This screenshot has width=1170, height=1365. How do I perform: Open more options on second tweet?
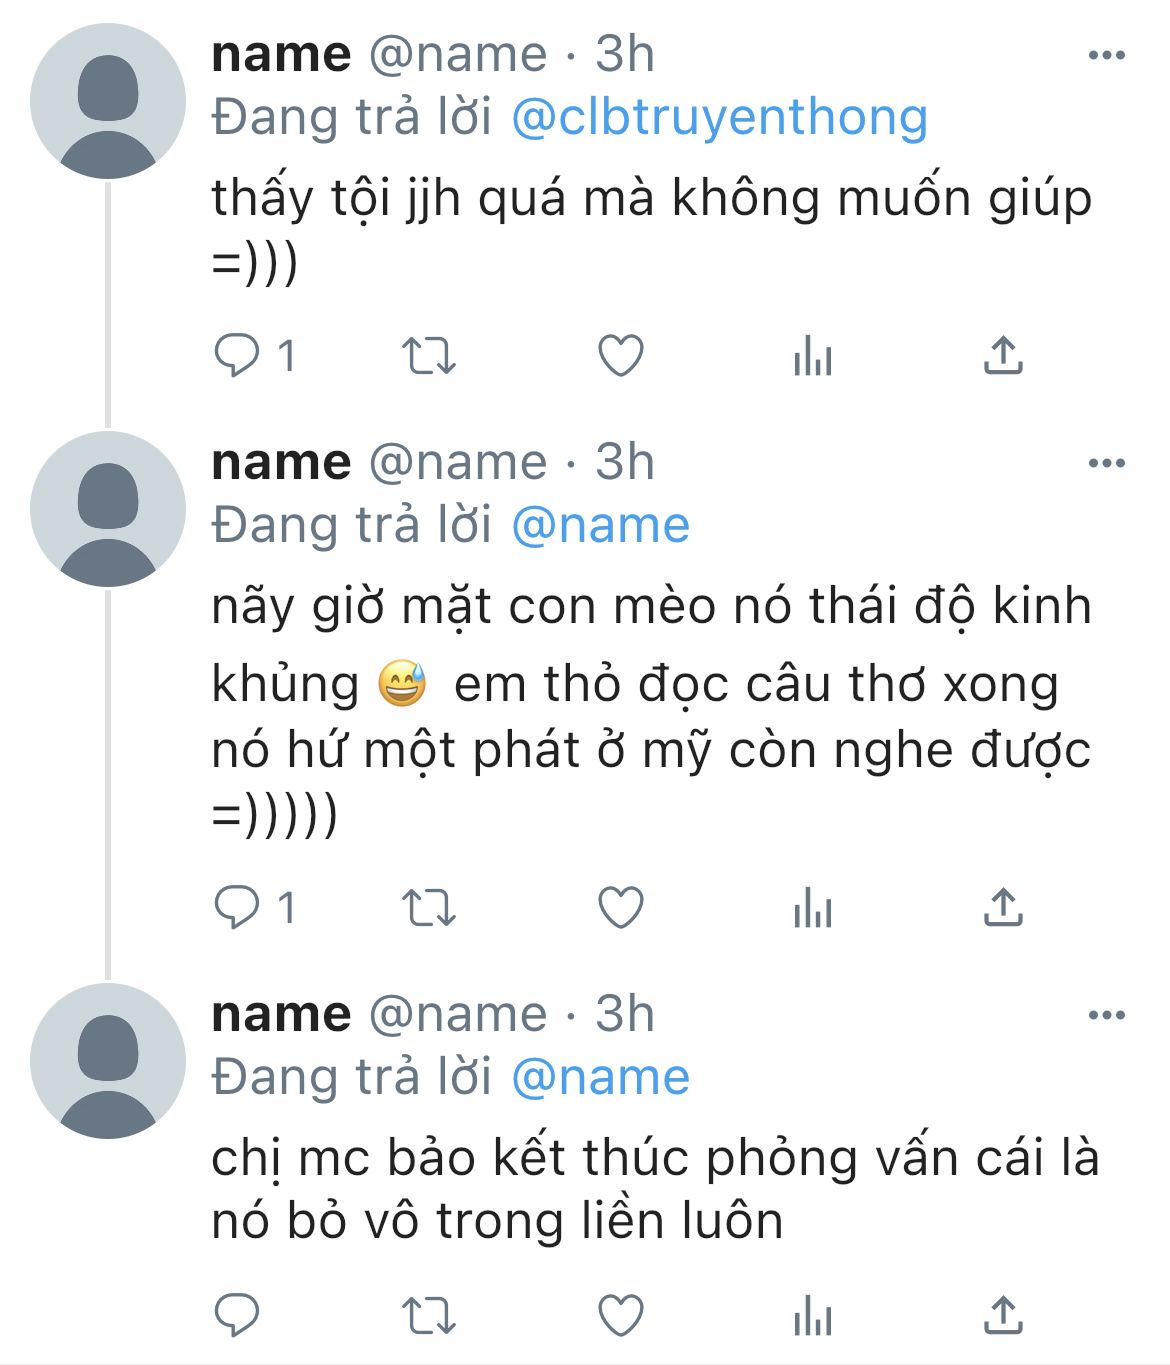(x=1106, y=463)
